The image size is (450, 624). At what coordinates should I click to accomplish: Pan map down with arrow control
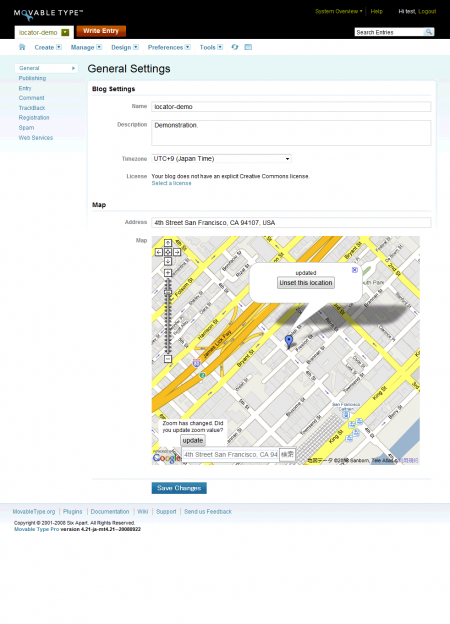(x=168, y=261)
